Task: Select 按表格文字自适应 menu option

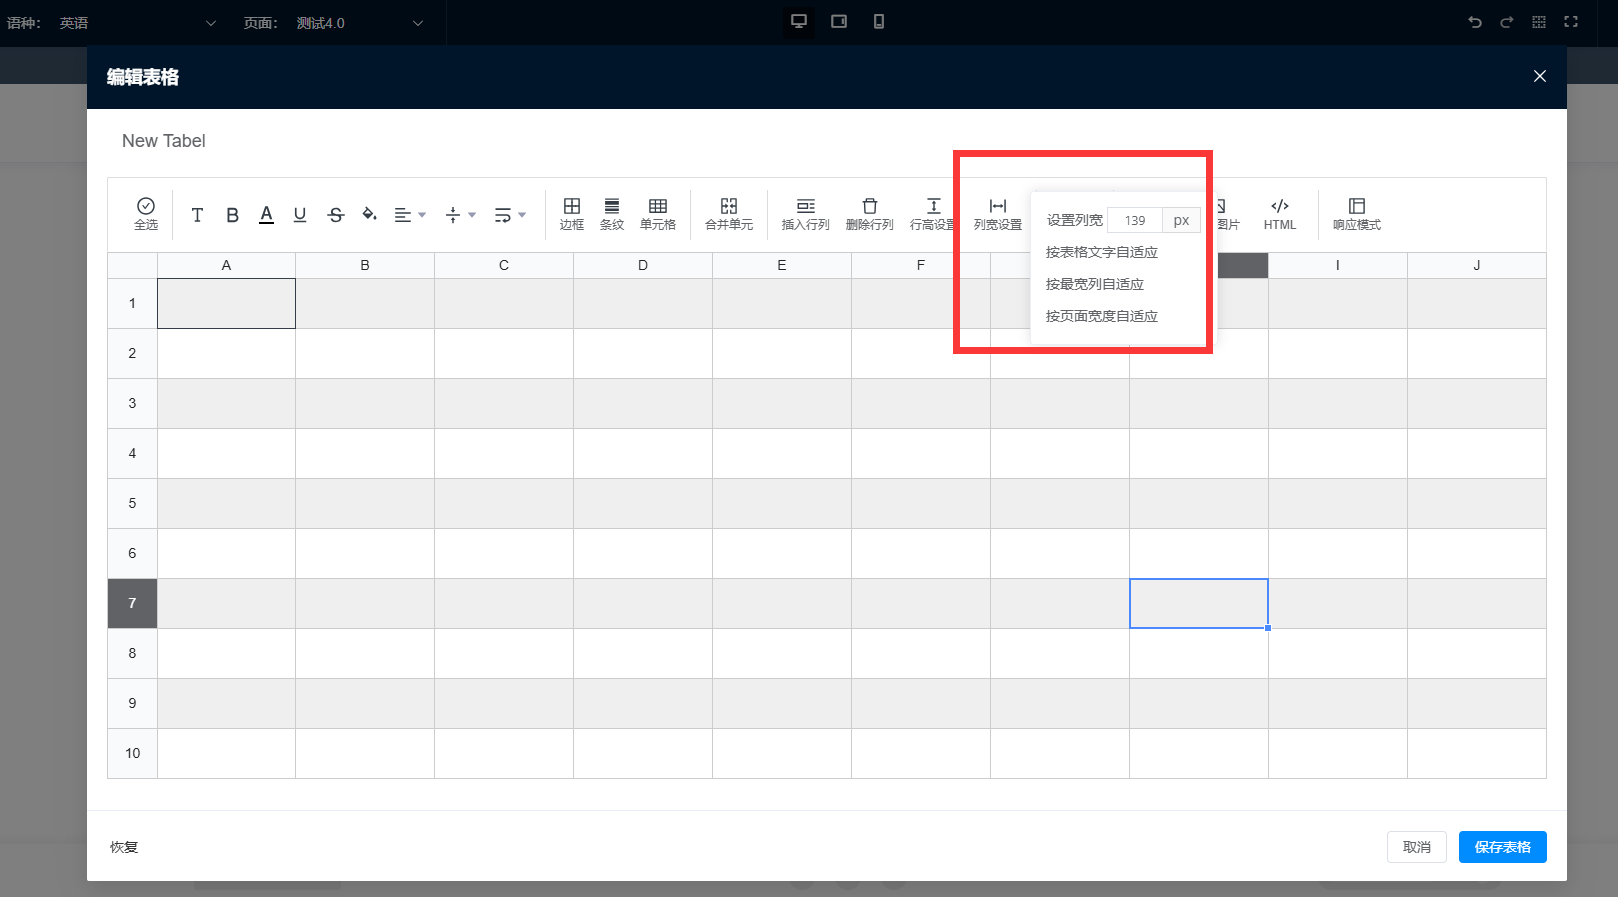Action: tap(1102, 252)
